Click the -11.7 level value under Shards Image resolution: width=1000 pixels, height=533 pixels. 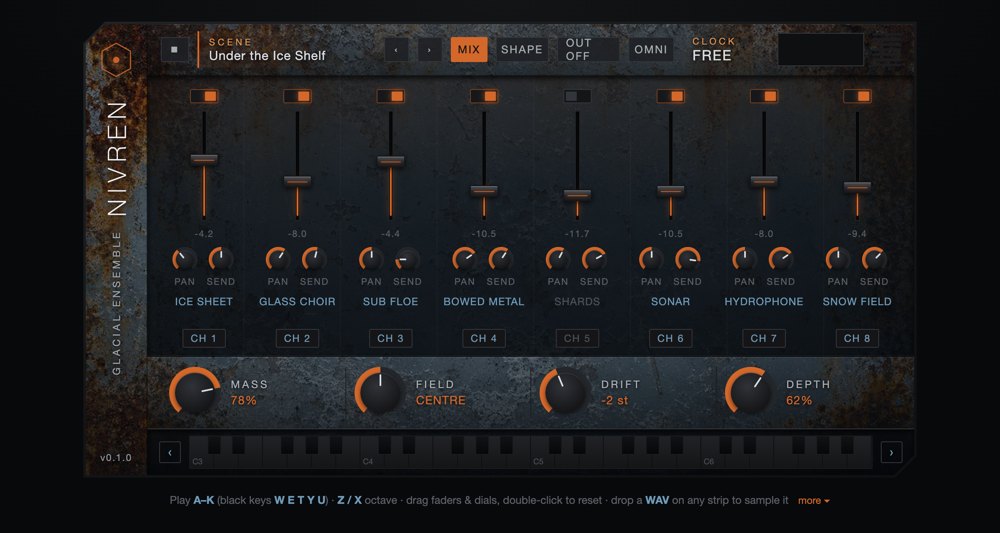coord(577,234)
